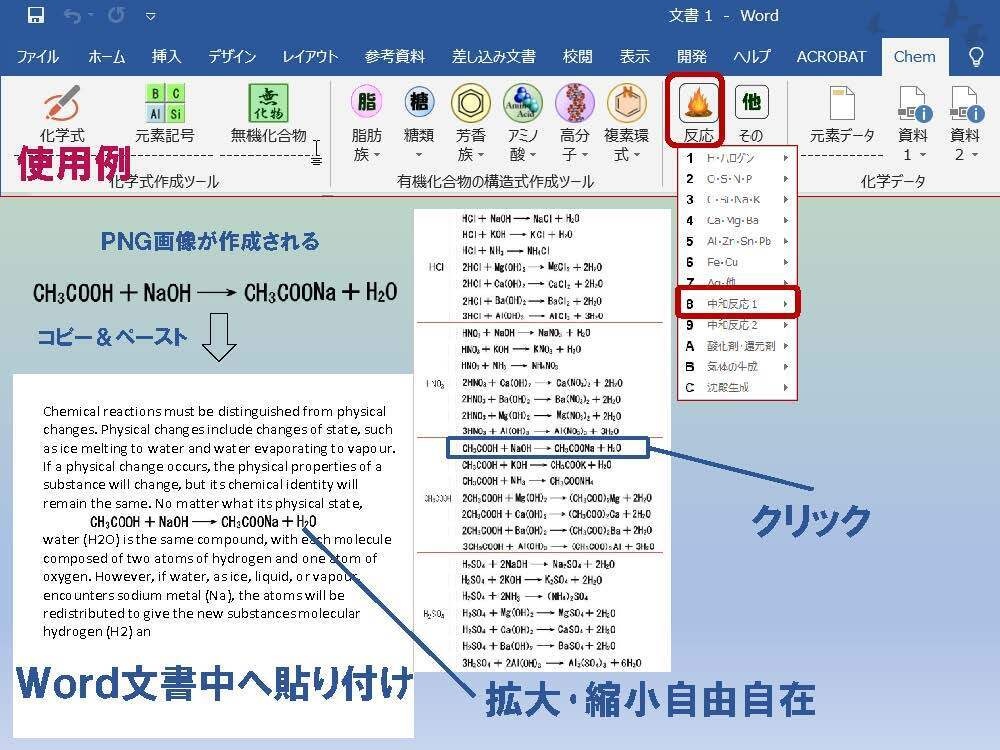Switch to the 開発 tab
Viewport: 1000px width, 750px height.
tap(692, 57)
